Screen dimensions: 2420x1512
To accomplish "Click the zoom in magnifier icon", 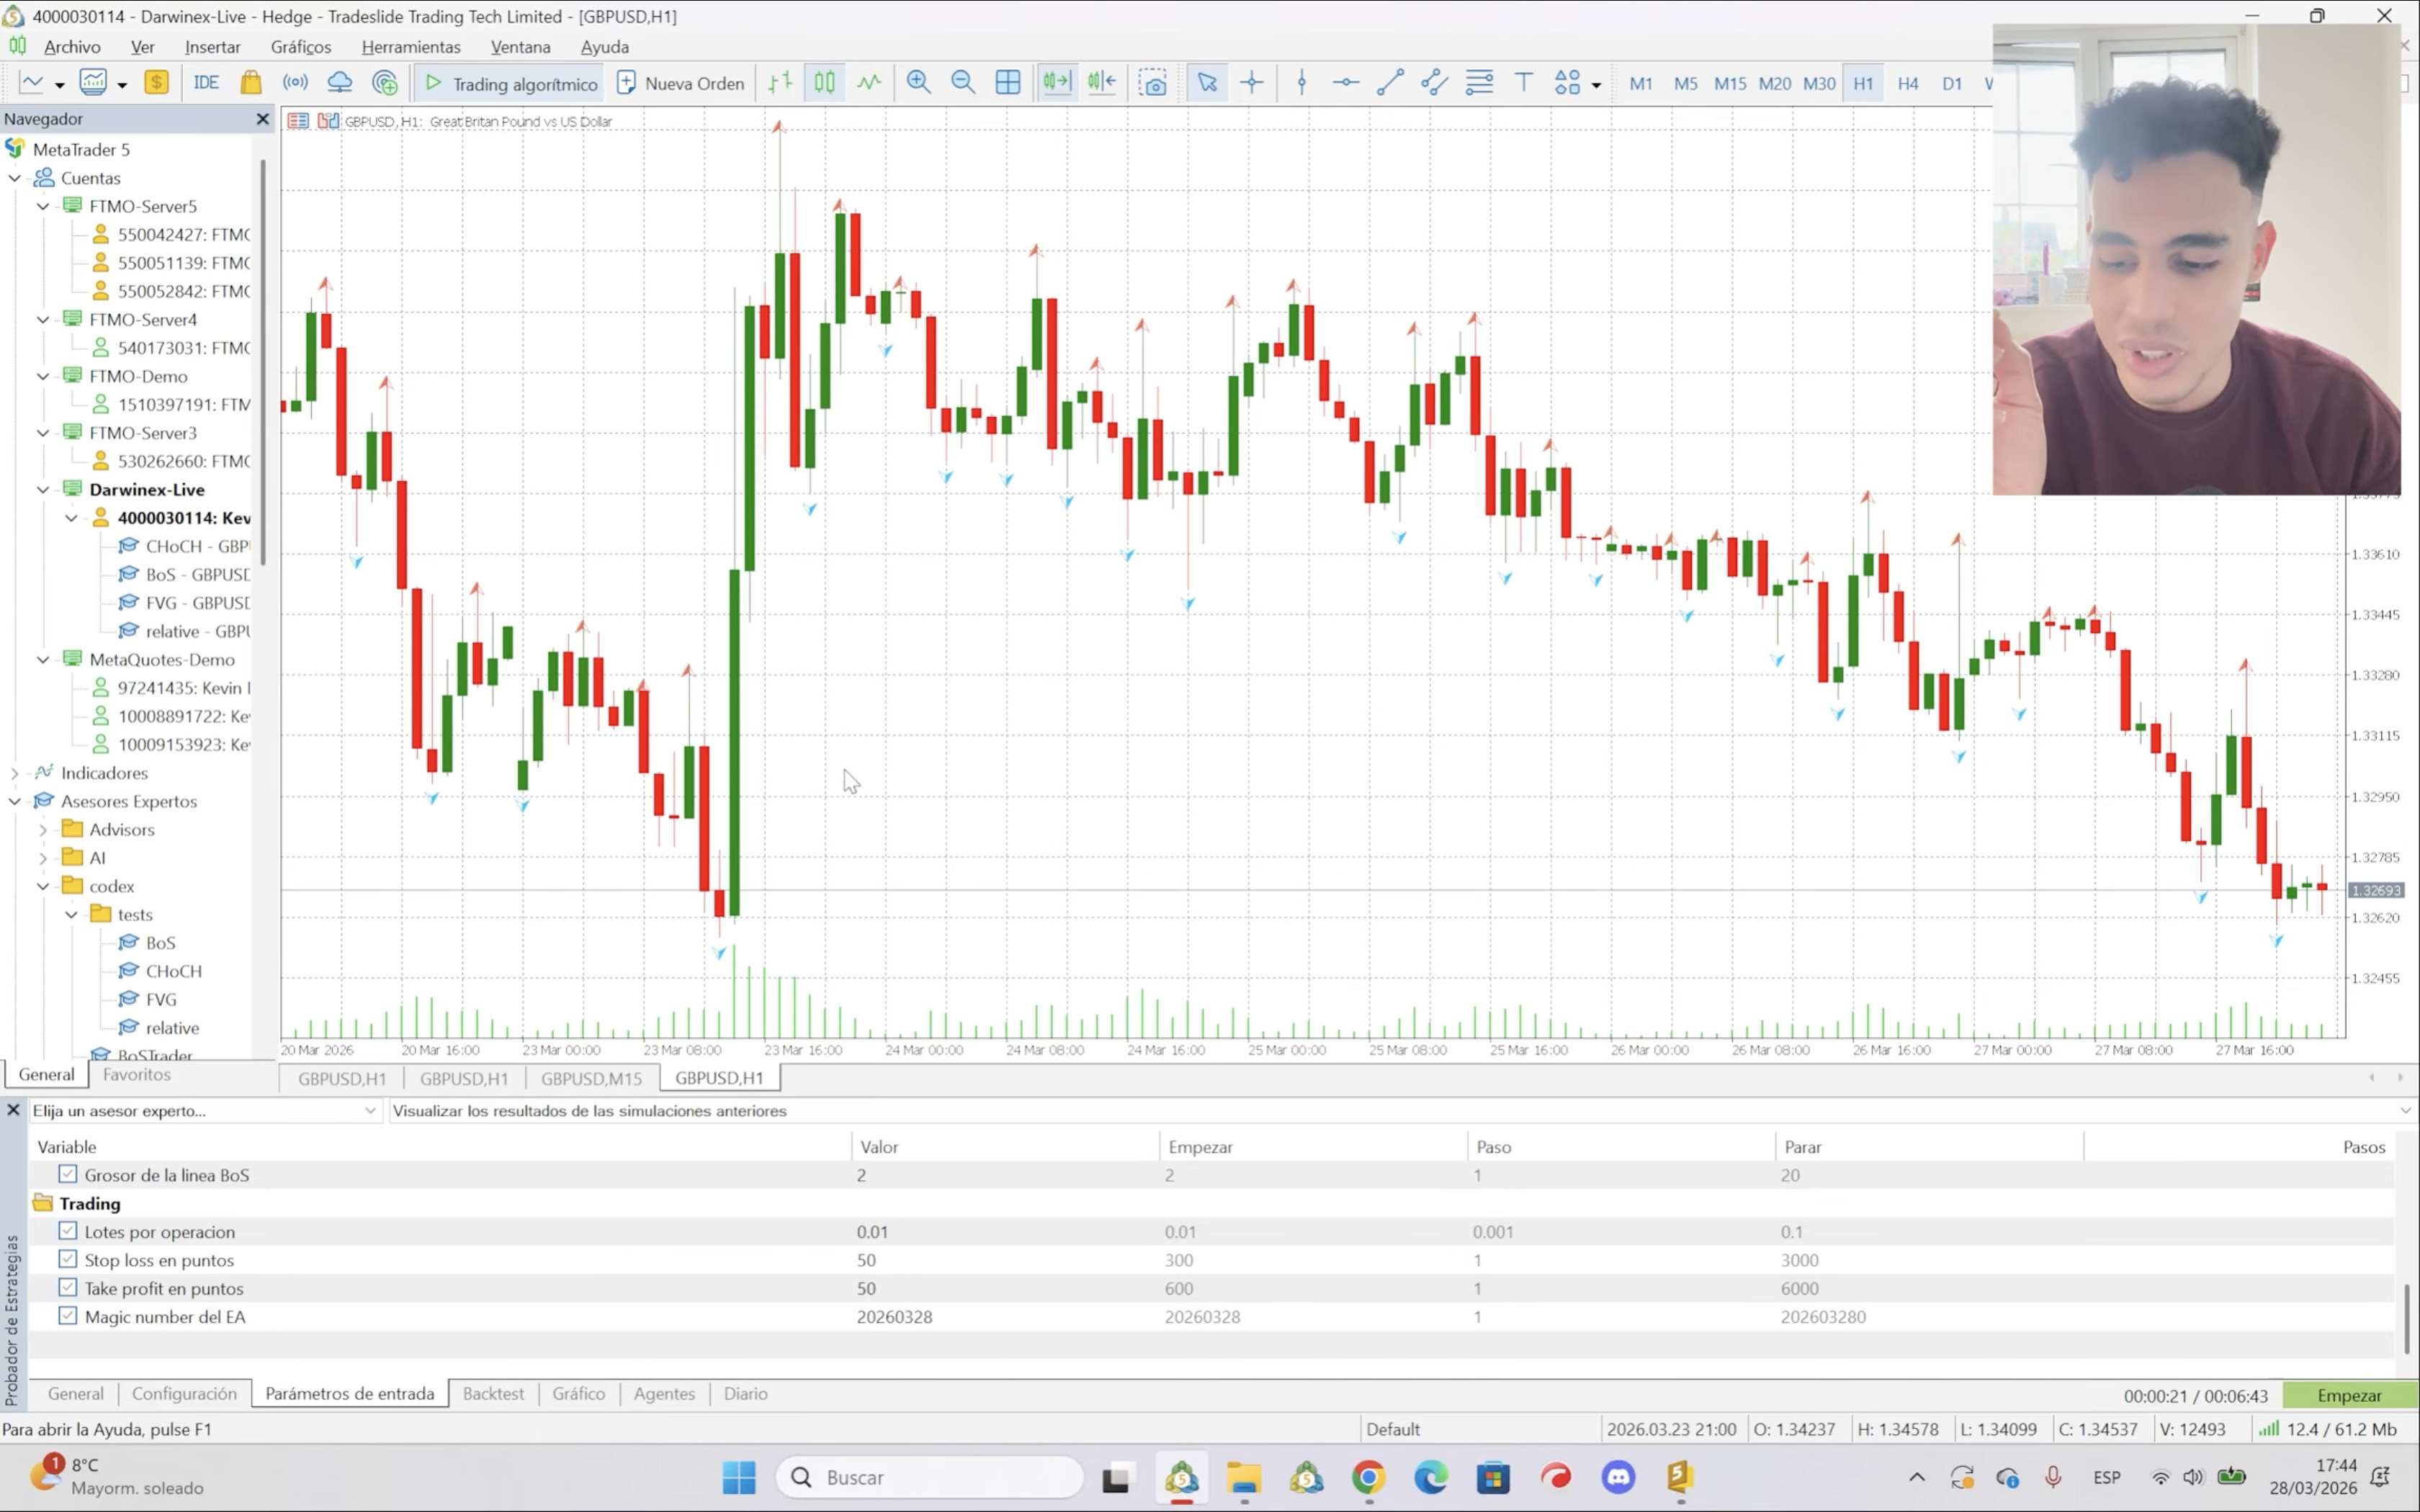I will pos(918,83).
